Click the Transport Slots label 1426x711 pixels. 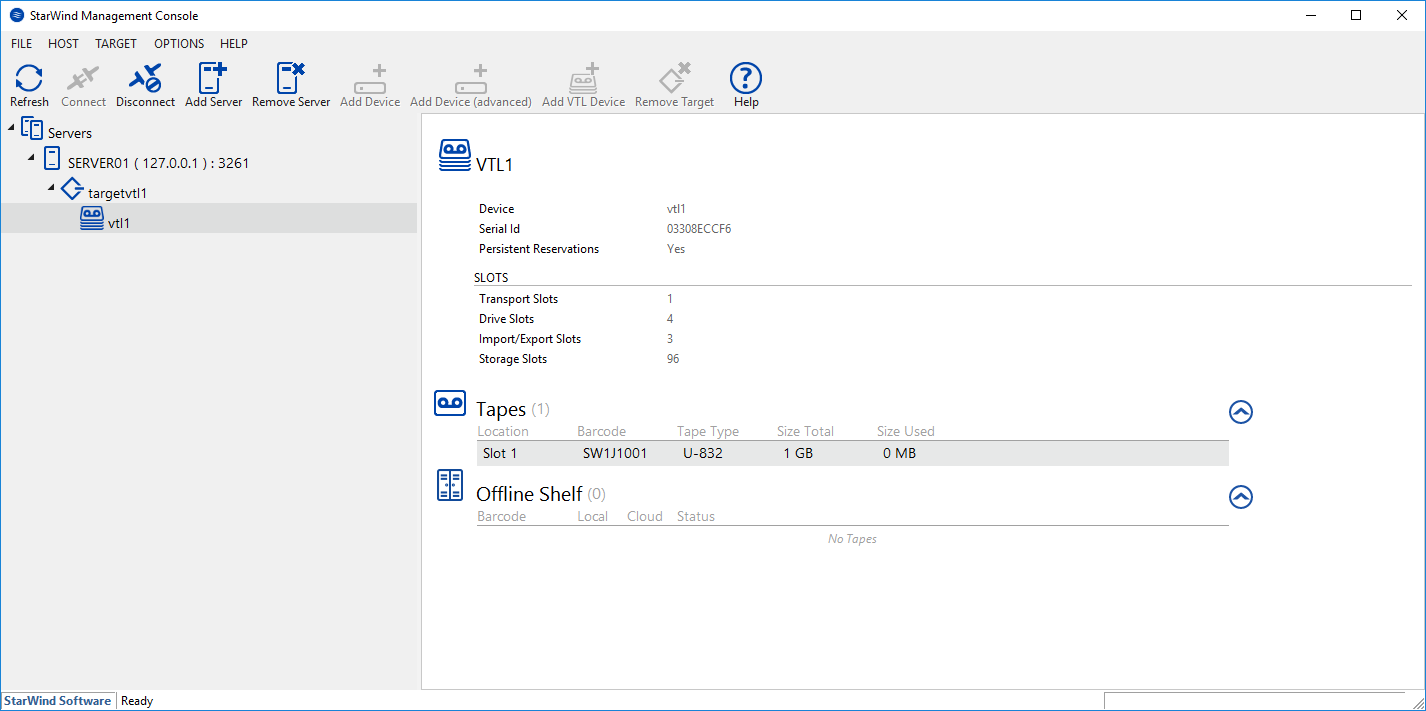[x=519, y=299]
